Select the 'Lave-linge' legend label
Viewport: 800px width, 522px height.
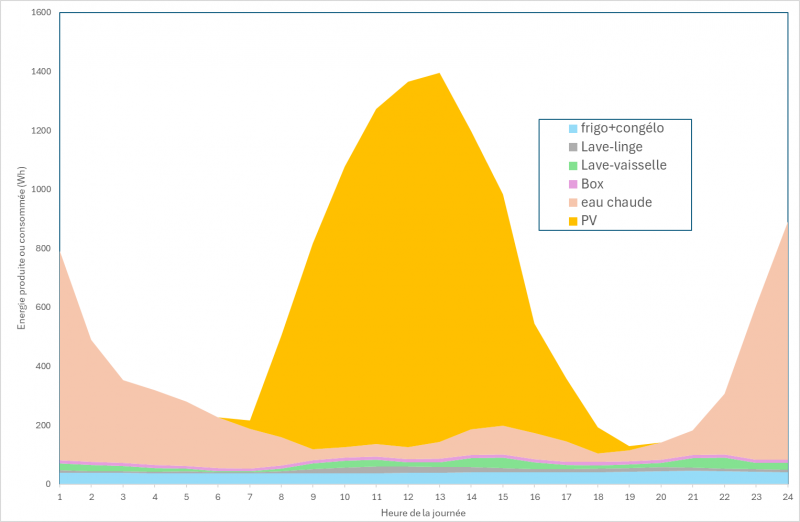pos(611,147)
